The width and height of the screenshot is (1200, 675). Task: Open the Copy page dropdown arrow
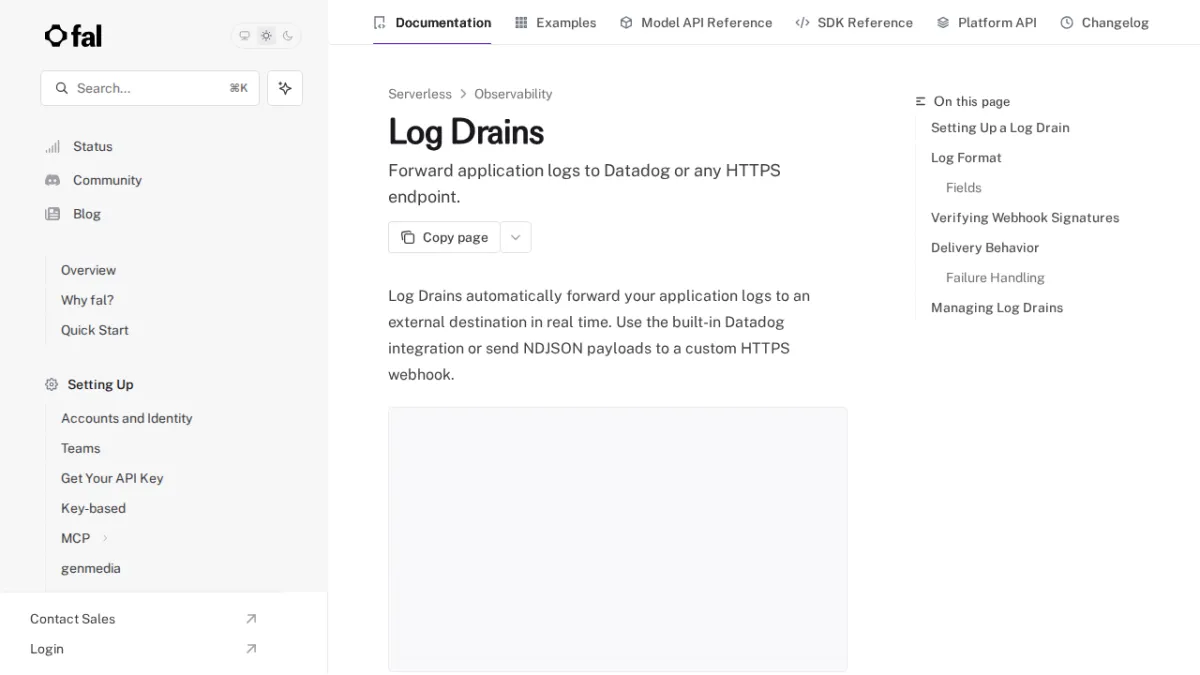point(516,237)
